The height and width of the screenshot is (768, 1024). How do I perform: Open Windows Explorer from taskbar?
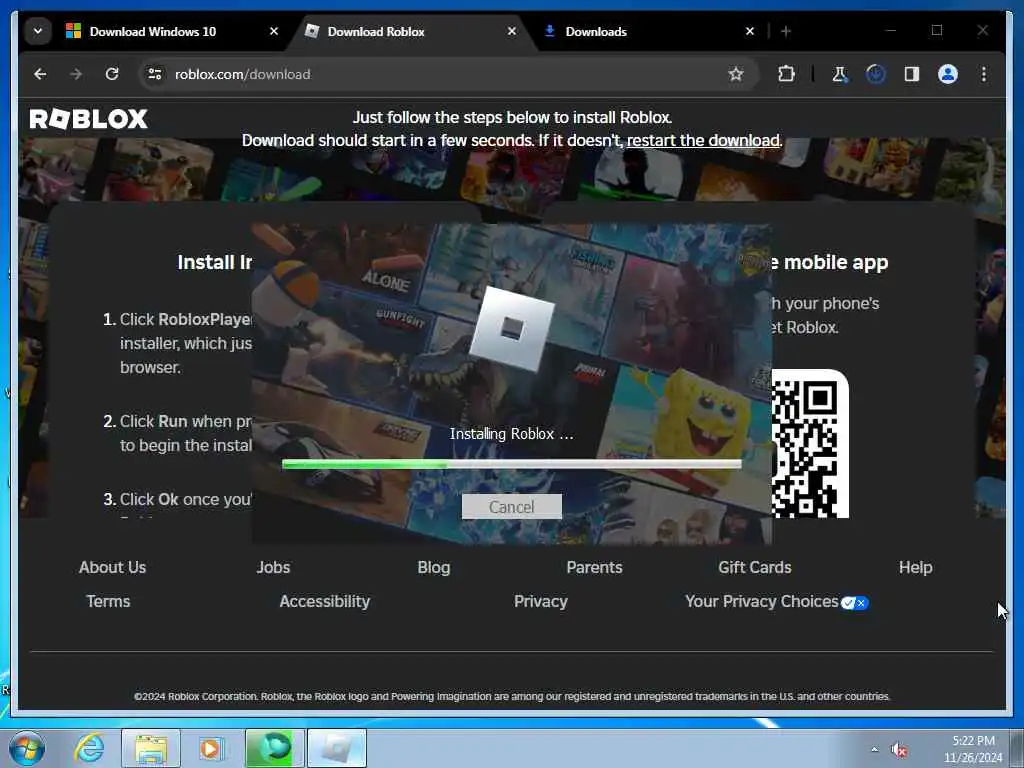[x=151, y=748]
